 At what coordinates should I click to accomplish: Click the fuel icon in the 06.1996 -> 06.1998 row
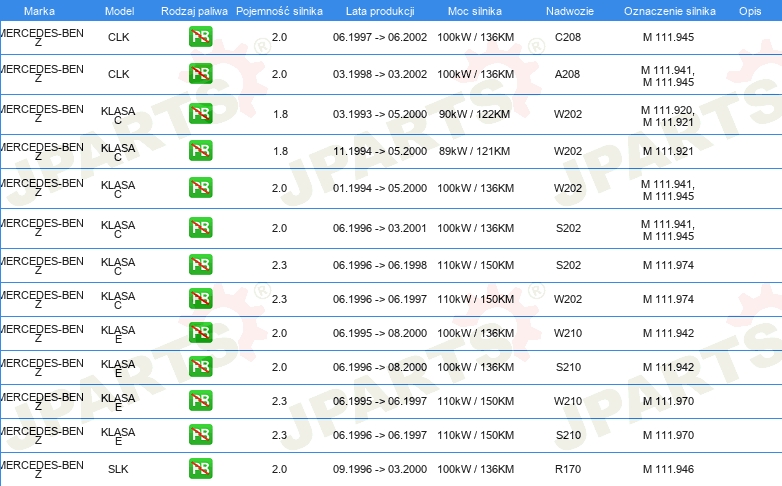pyautogui.click(x=200, y=264)
